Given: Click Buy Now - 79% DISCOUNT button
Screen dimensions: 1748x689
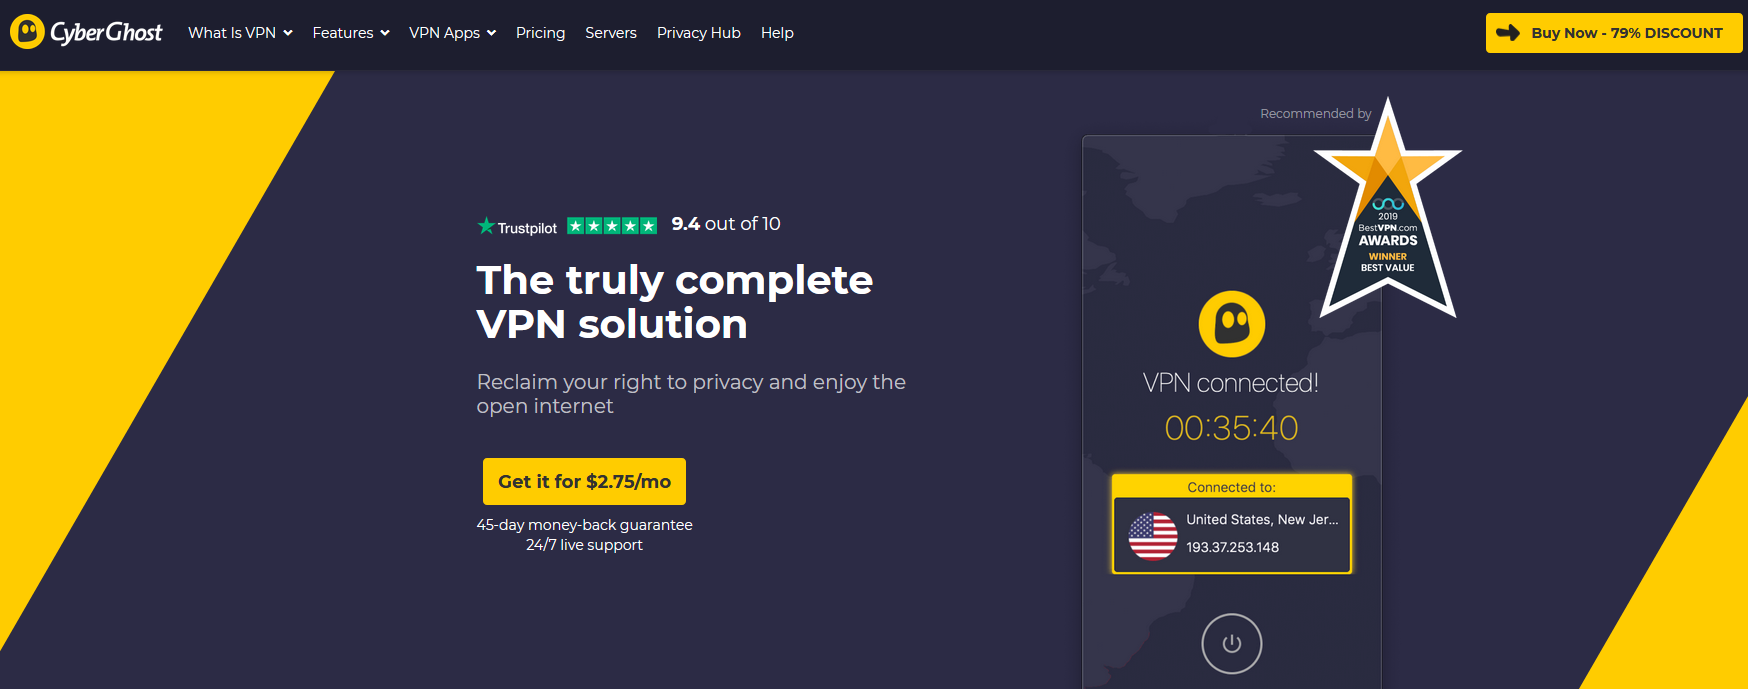Looking at the screenshot, I should point(1614,33).
